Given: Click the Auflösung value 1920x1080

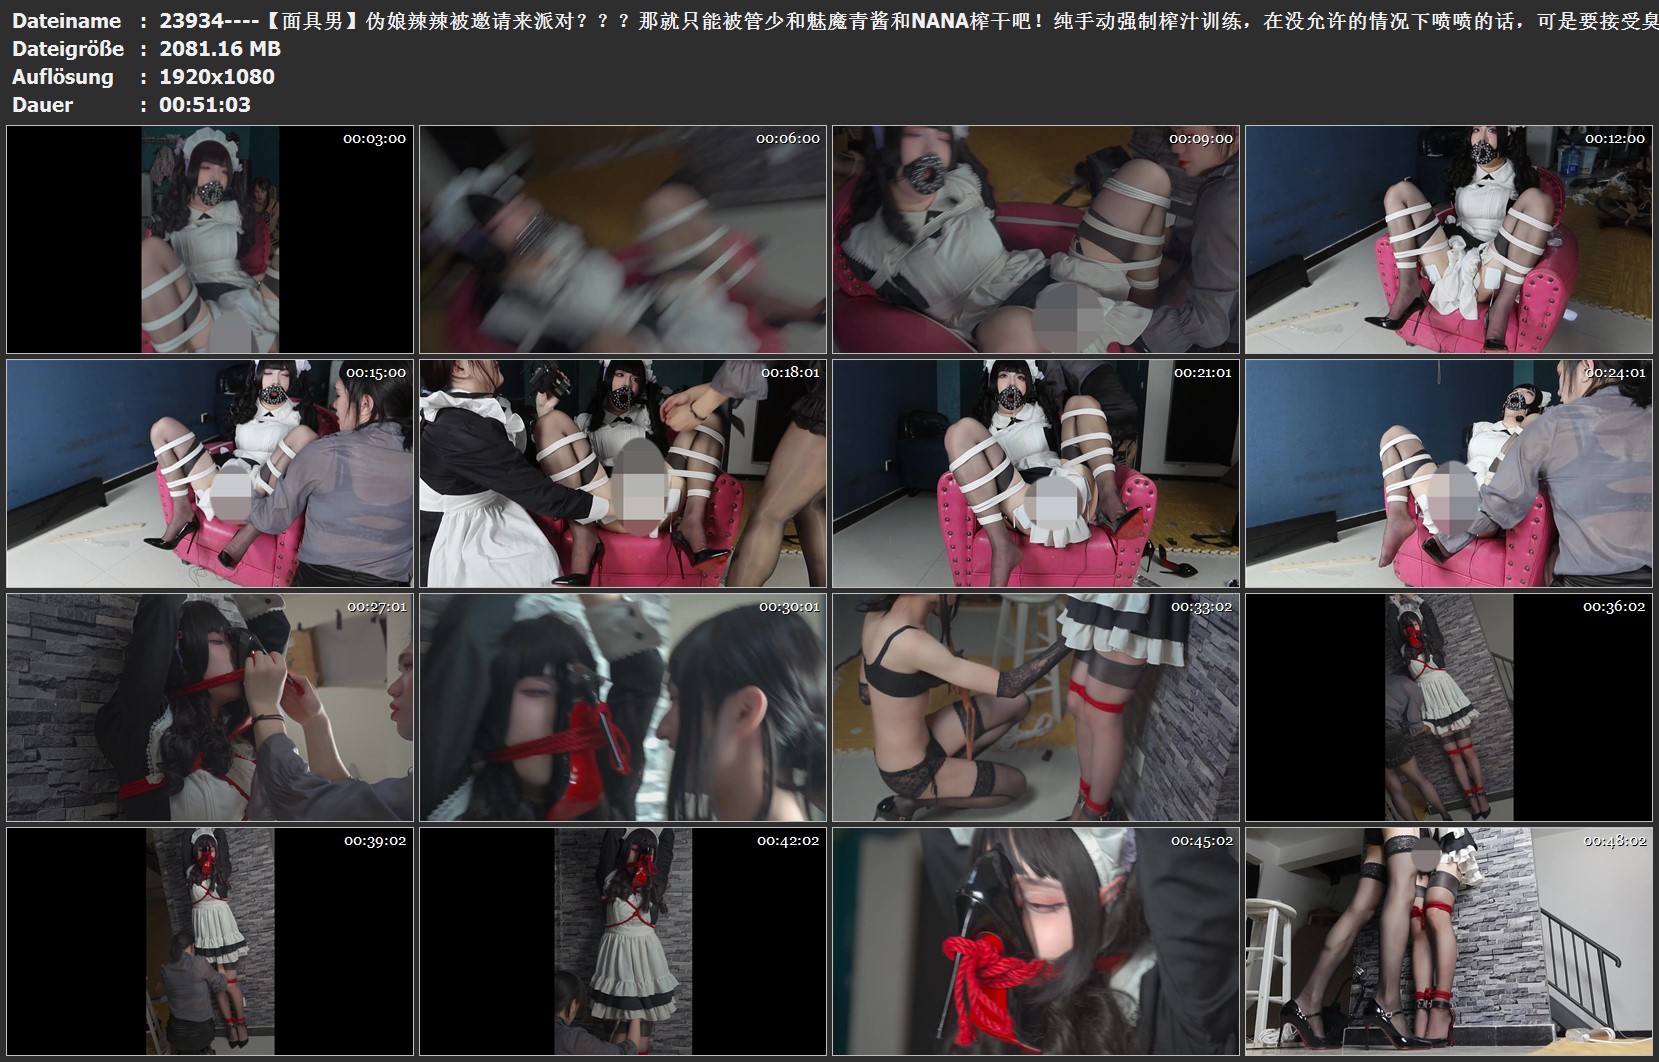Looking at the screenshot, I should click(x=216, y=77).
